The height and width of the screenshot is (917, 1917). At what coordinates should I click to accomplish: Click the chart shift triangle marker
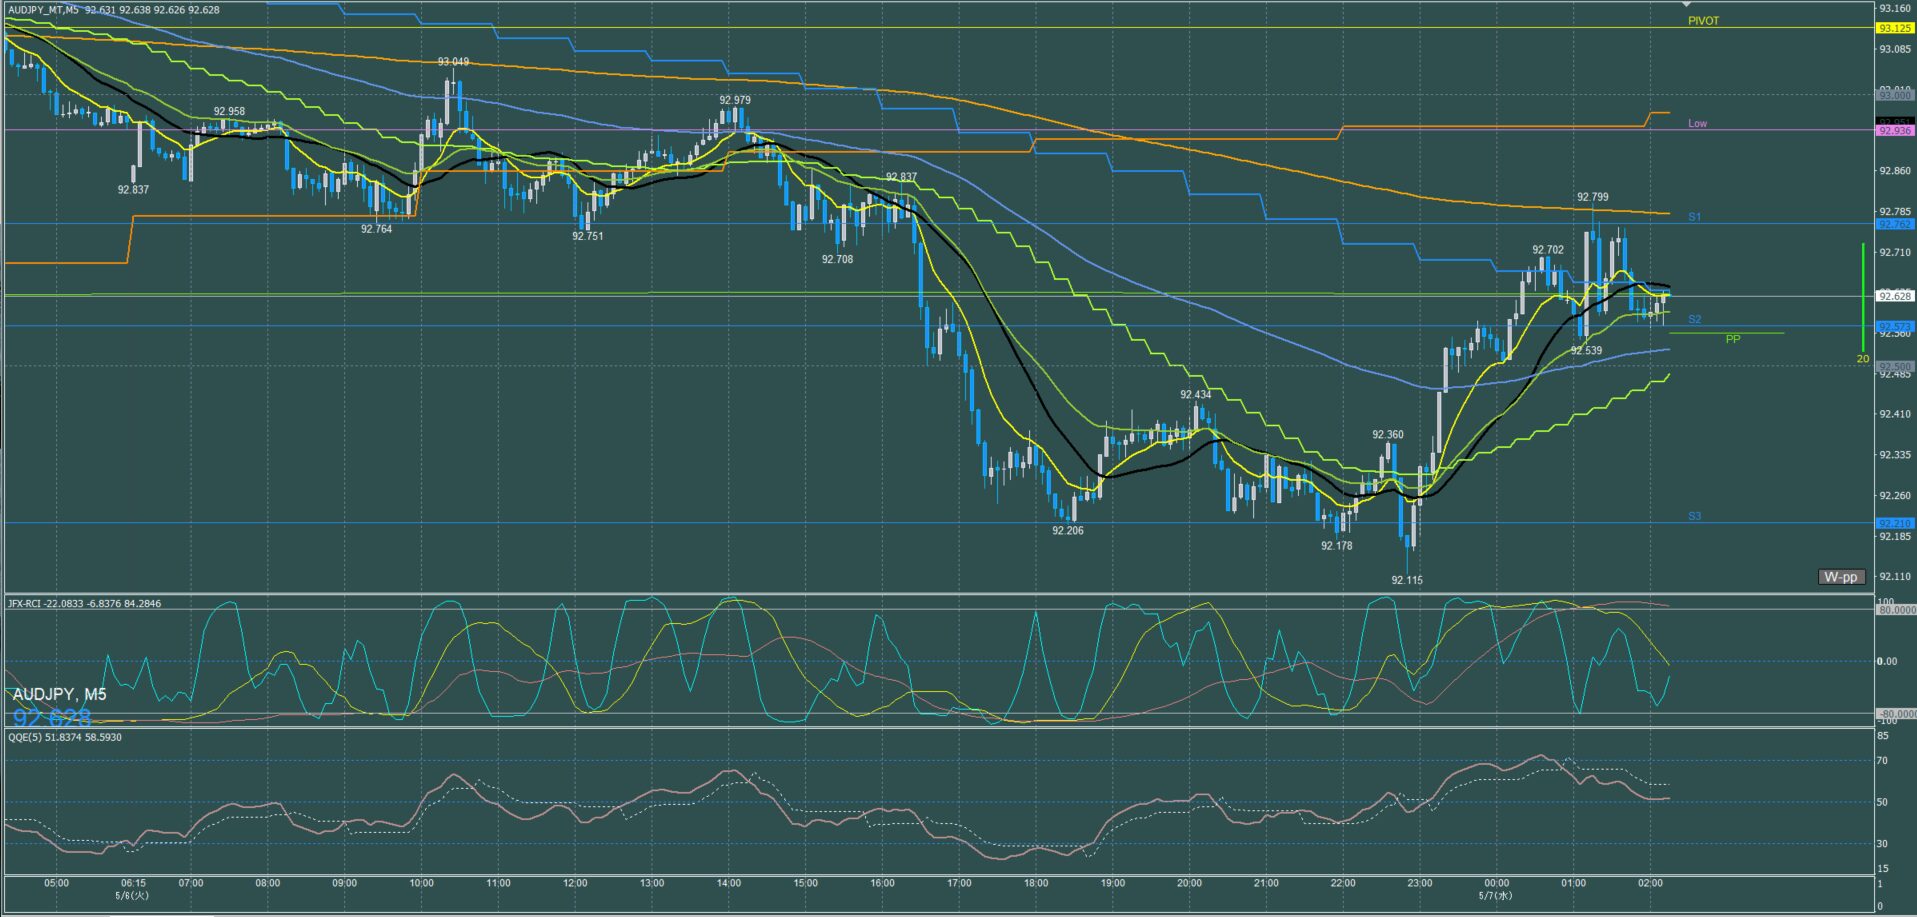(1687, 5)
